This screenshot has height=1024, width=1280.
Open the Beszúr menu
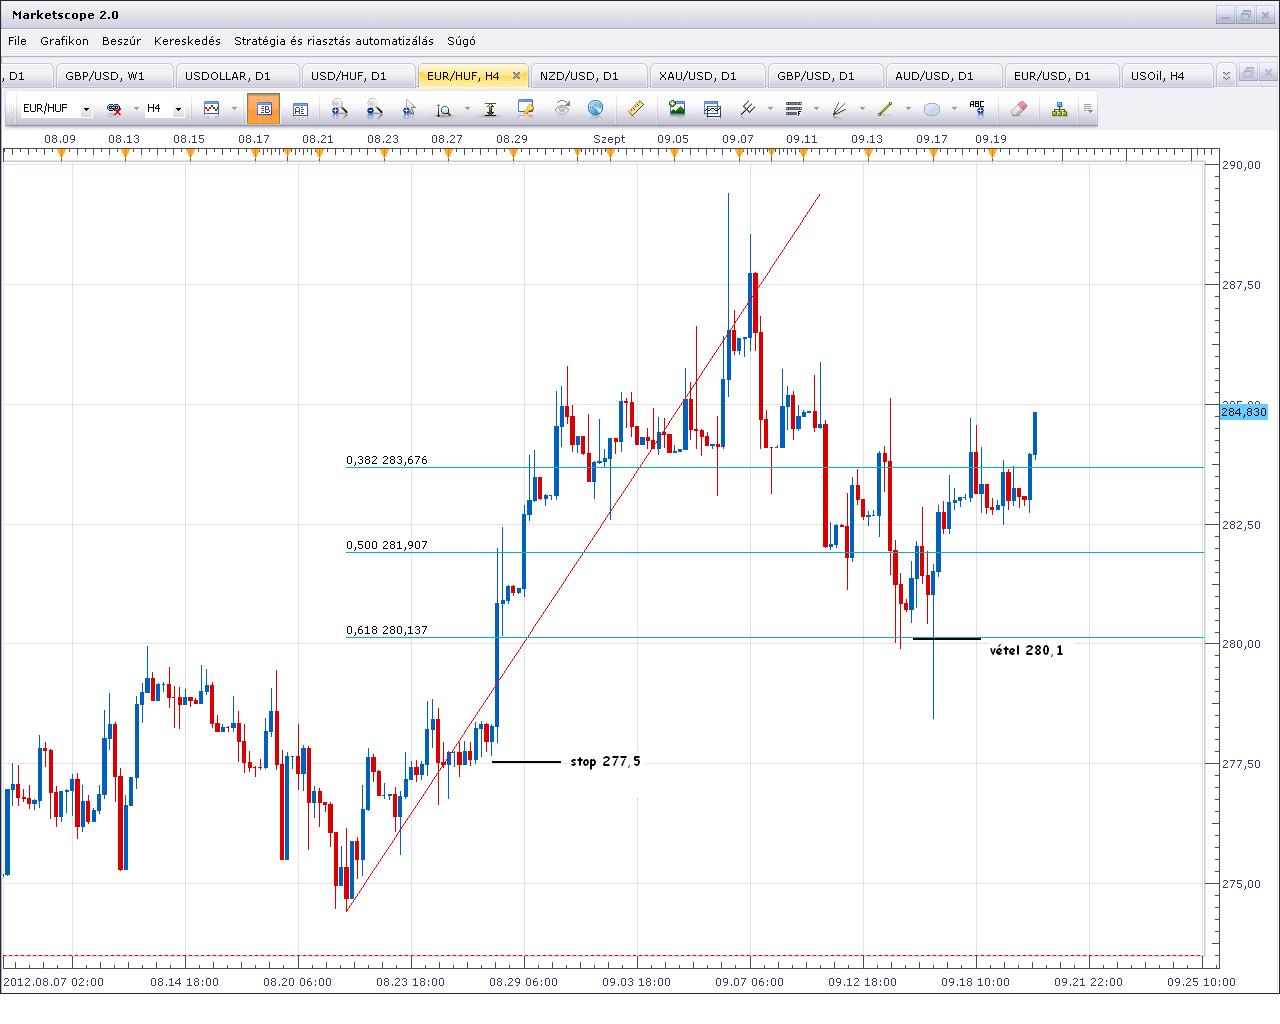[121, 41]
